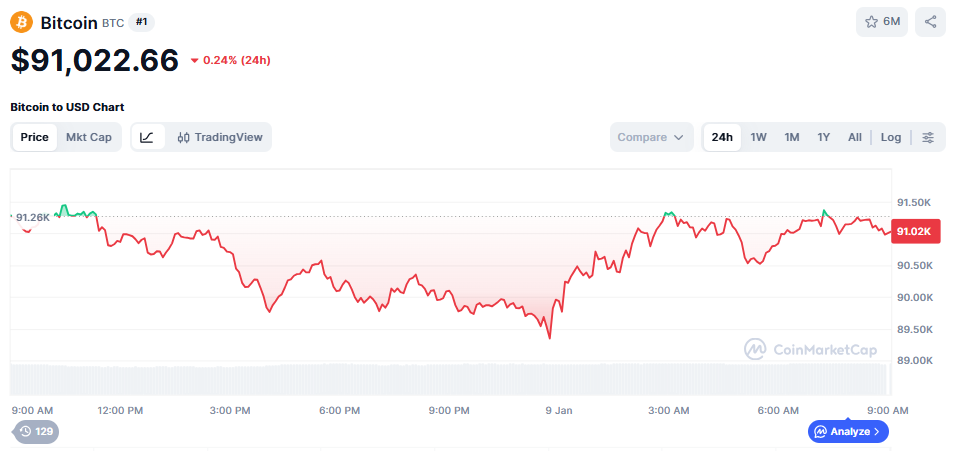Toggle Log scale on chart

click(x=890, y=137)
